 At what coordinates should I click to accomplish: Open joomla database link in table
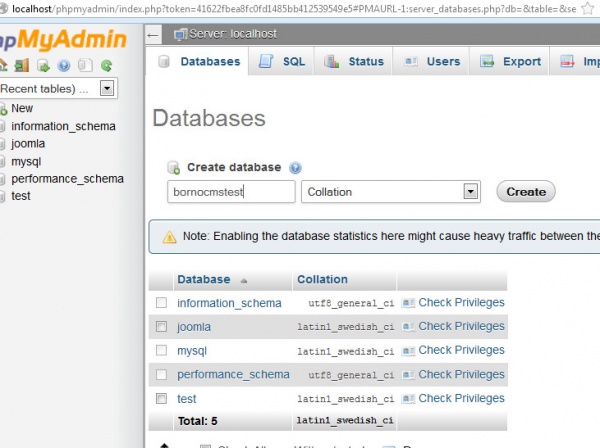click(194, 327)
